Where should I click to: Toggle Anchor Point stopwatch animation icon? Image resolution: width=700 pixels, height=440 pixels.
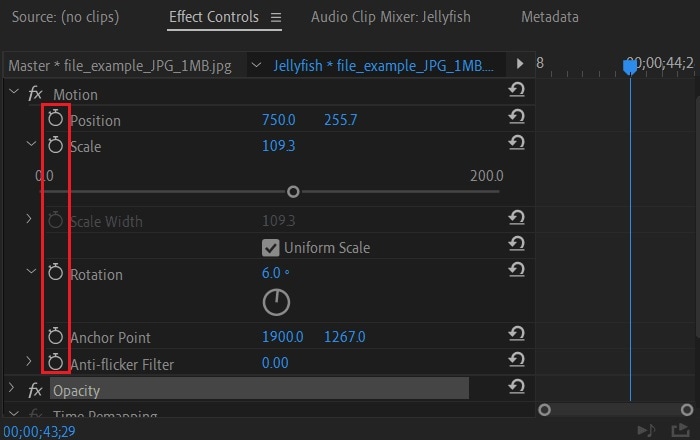tap(56, 336)
